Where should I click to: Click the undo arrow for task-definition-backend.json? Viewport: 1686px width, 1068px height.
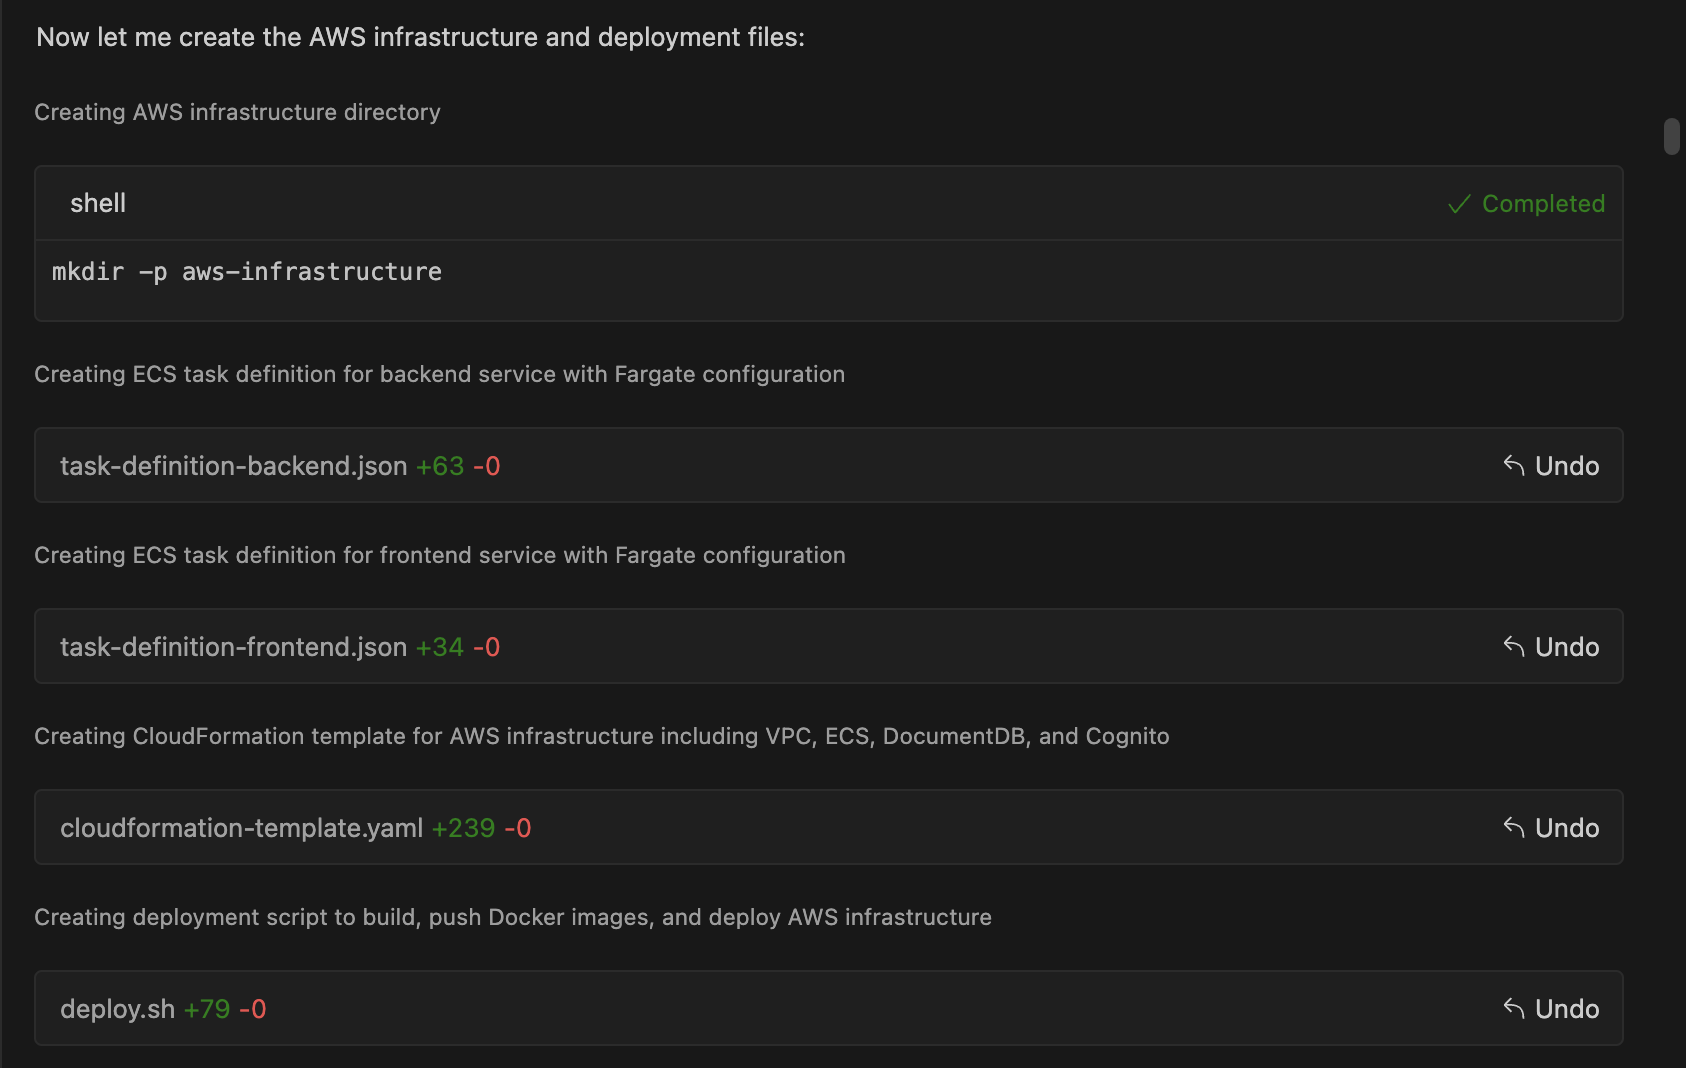pyautogui.click(x=1514, y=466)
